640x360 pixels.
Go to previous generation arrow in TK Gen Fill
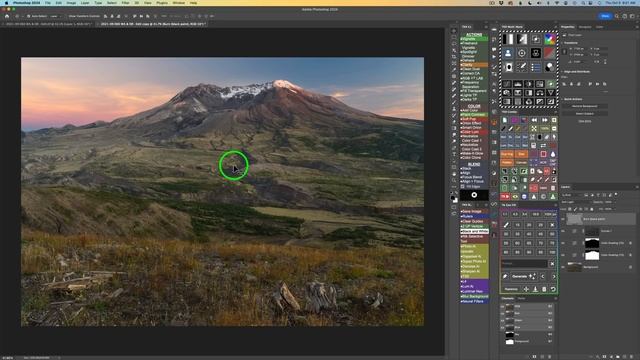pos(543,276)
